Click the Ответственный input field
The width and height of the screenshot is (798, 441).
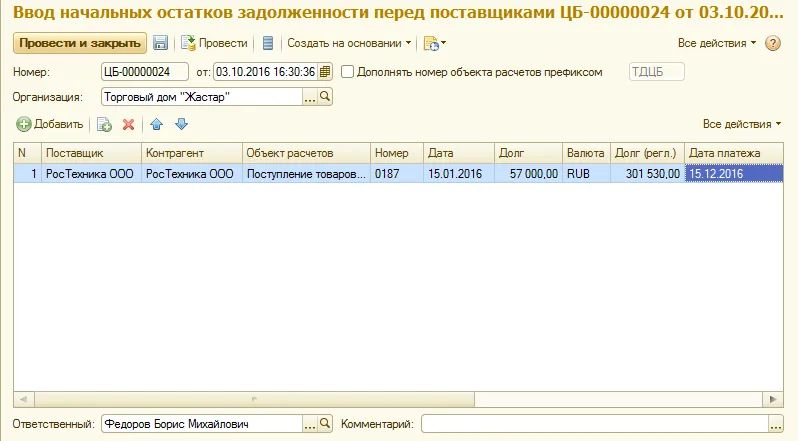click(x=202, y=424)
